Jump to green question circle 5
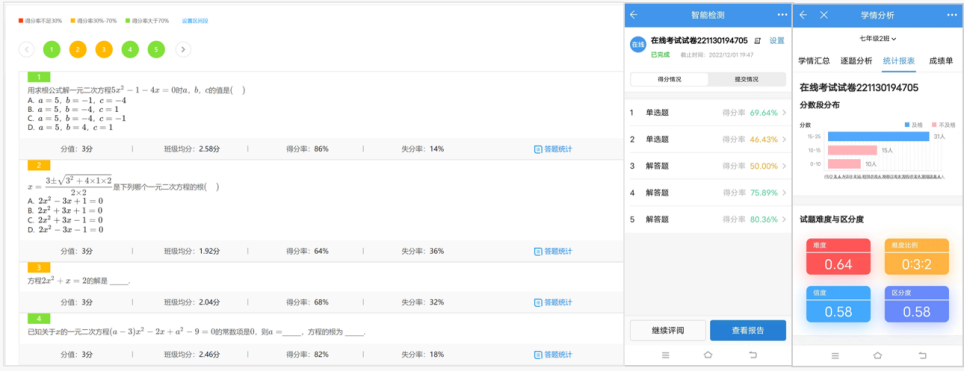 coord(156,49)
